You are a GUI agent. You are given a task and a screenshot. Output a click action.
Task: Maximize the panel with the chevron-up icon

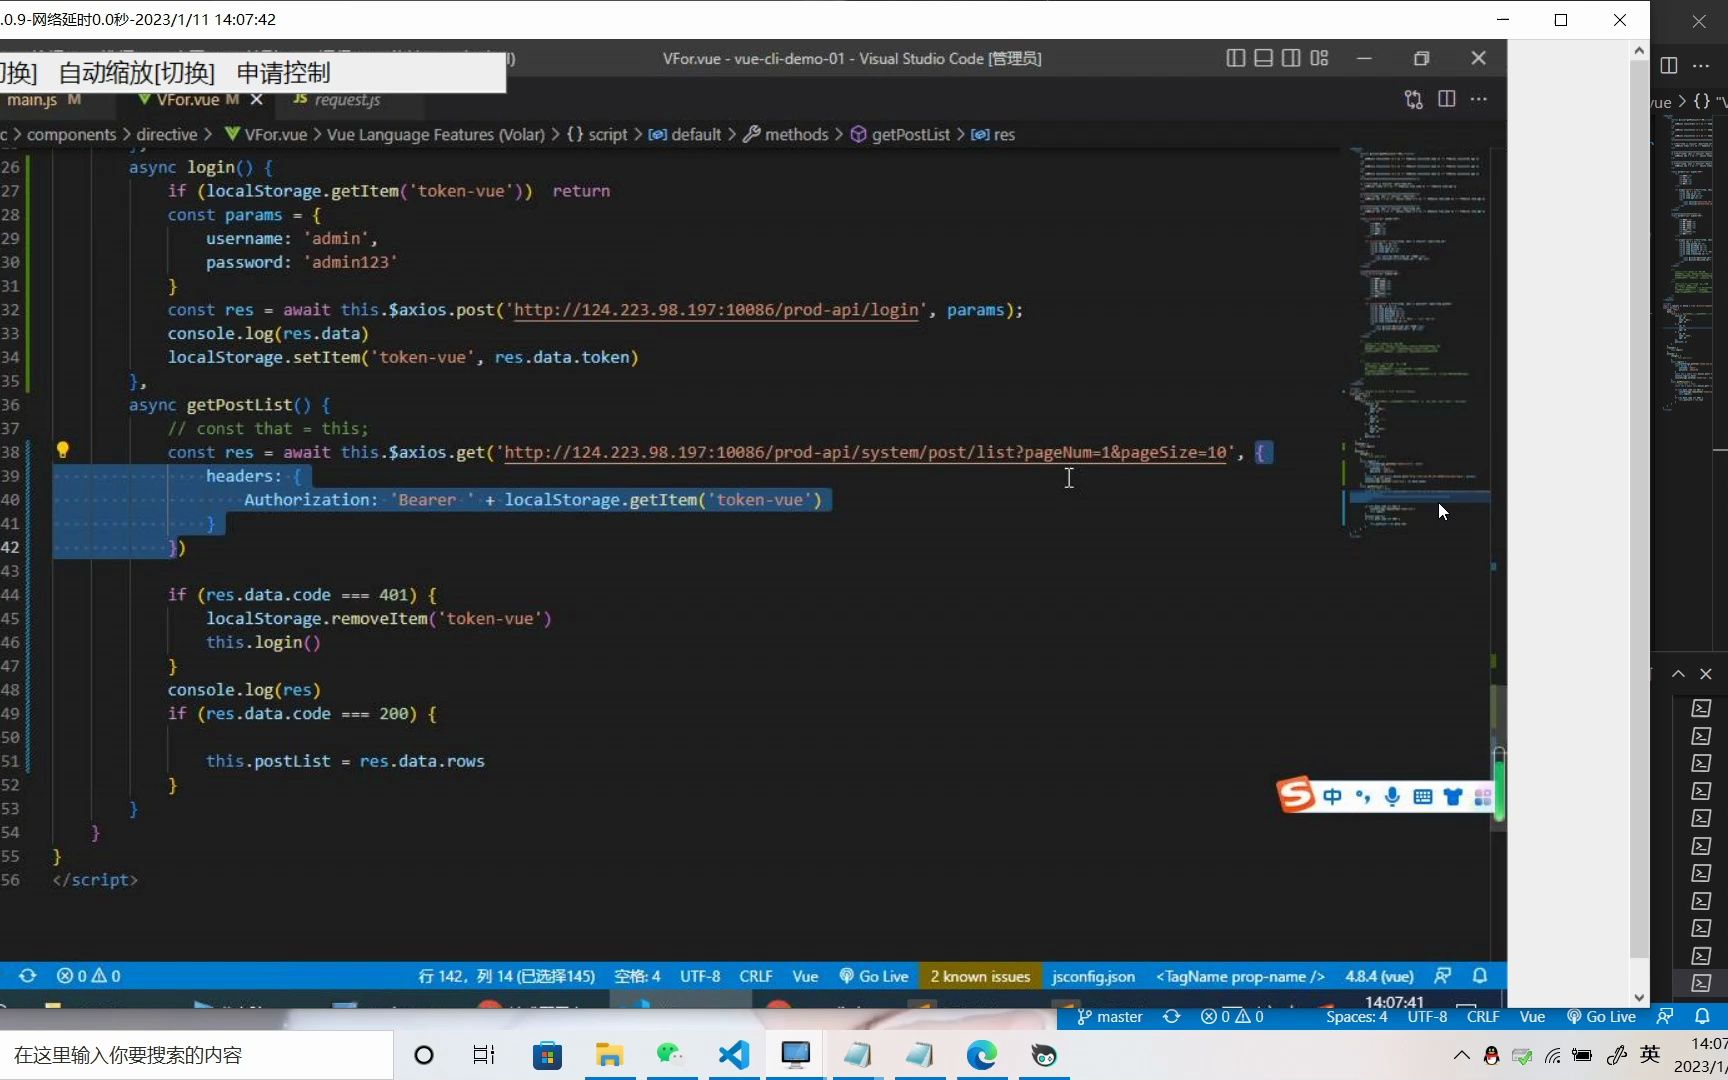pyautogui.click(x=1678, y=674)
